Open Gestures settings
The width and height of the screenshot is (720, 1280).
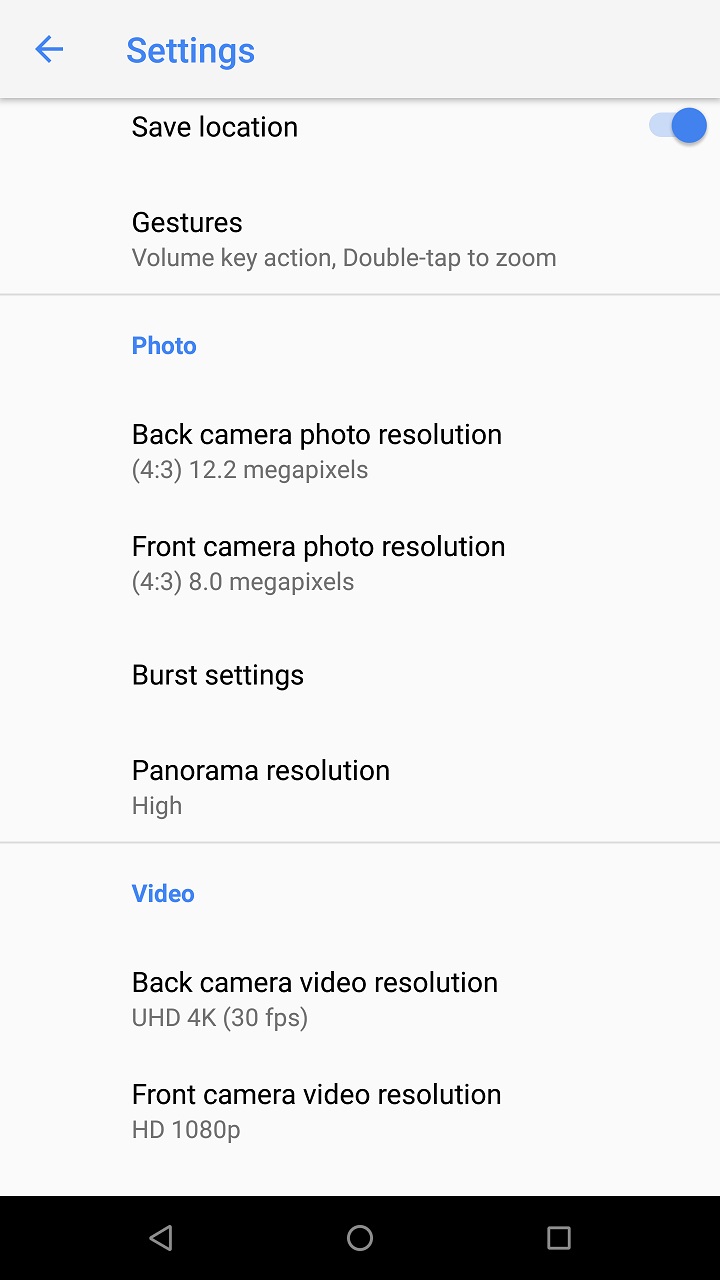[x=360, y=239]
